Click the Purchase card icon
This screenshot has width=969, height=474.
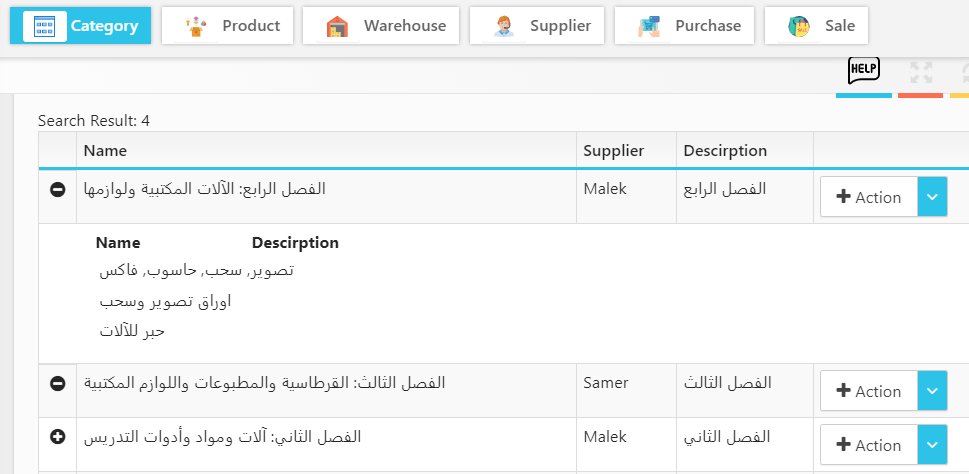[650, 27]
